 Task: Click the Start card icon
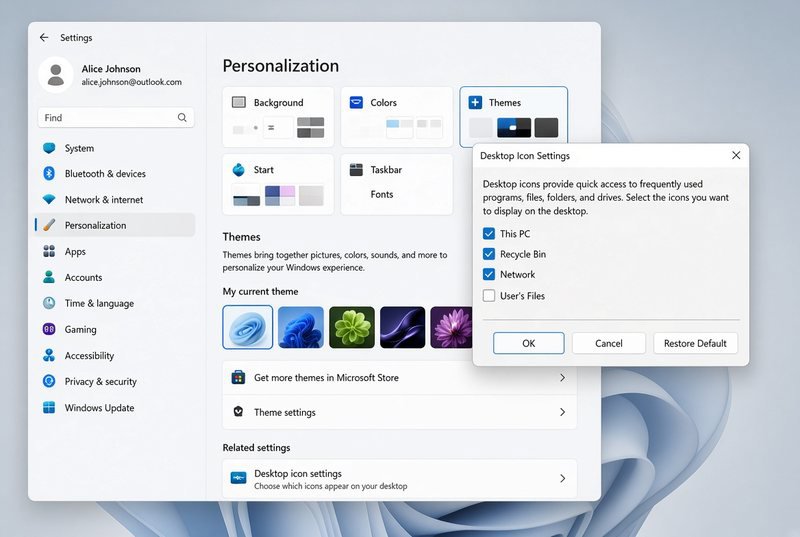239,169
